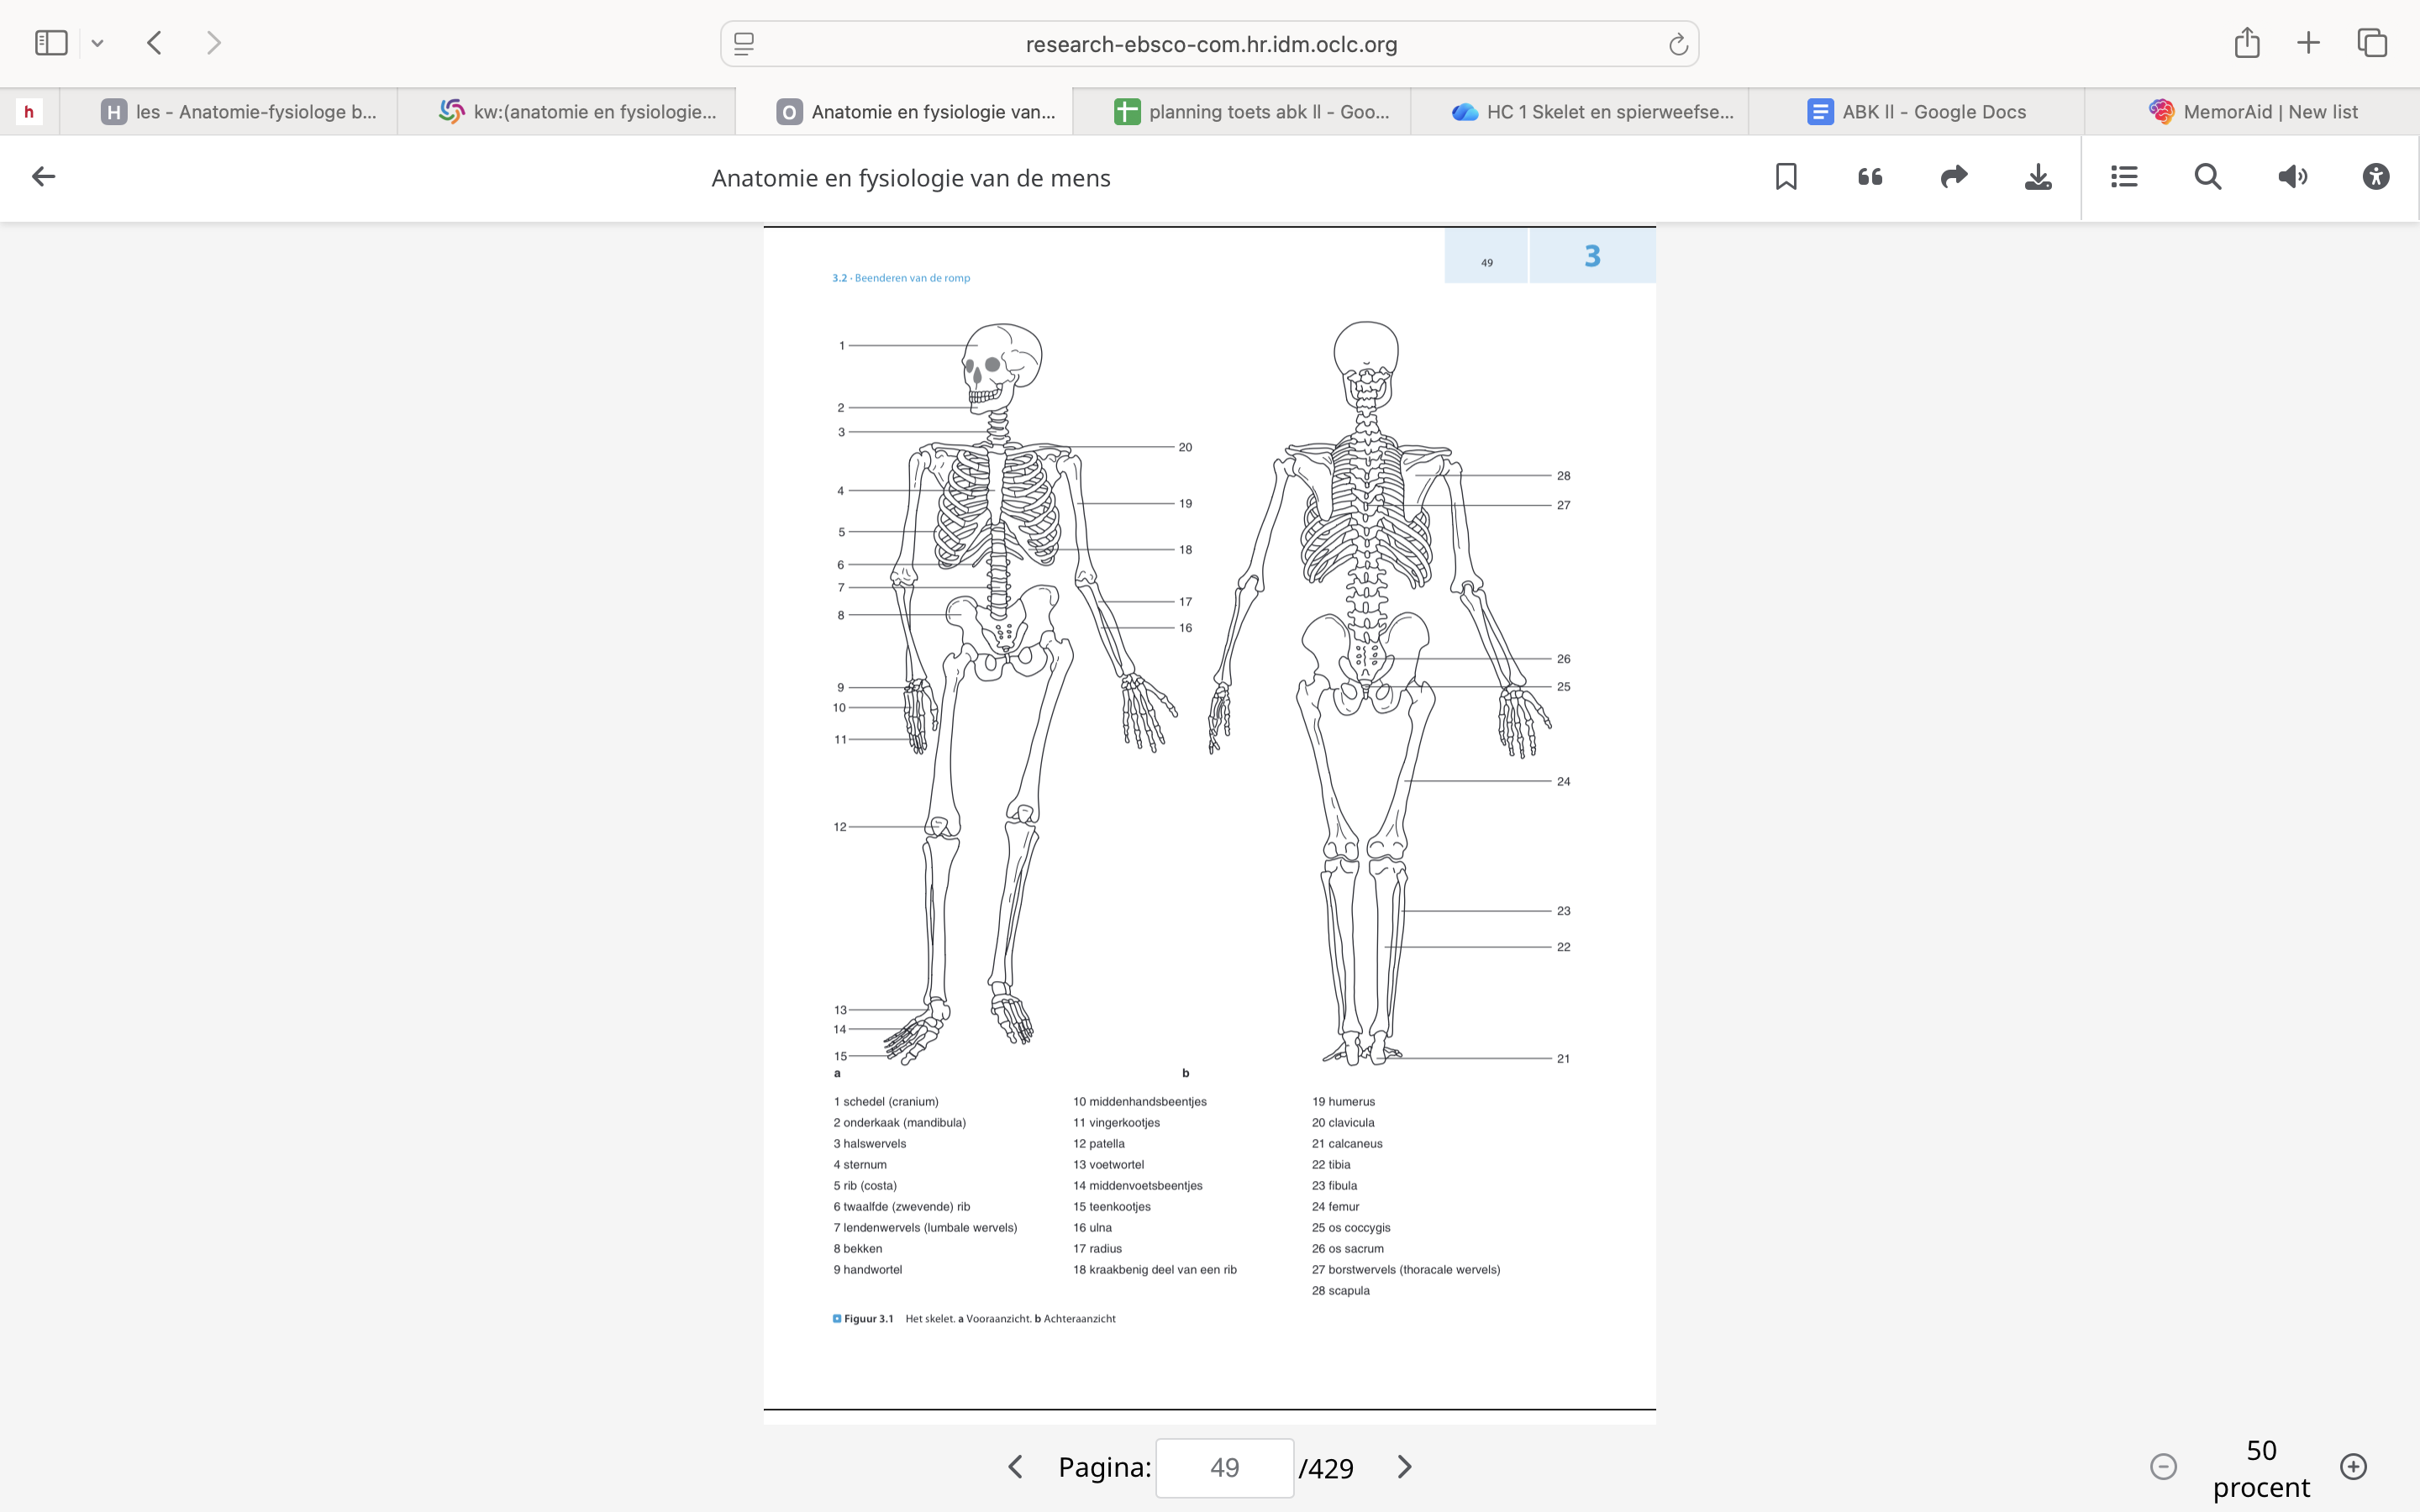Go to the next page with right chevron

tap(1404, 1467)
